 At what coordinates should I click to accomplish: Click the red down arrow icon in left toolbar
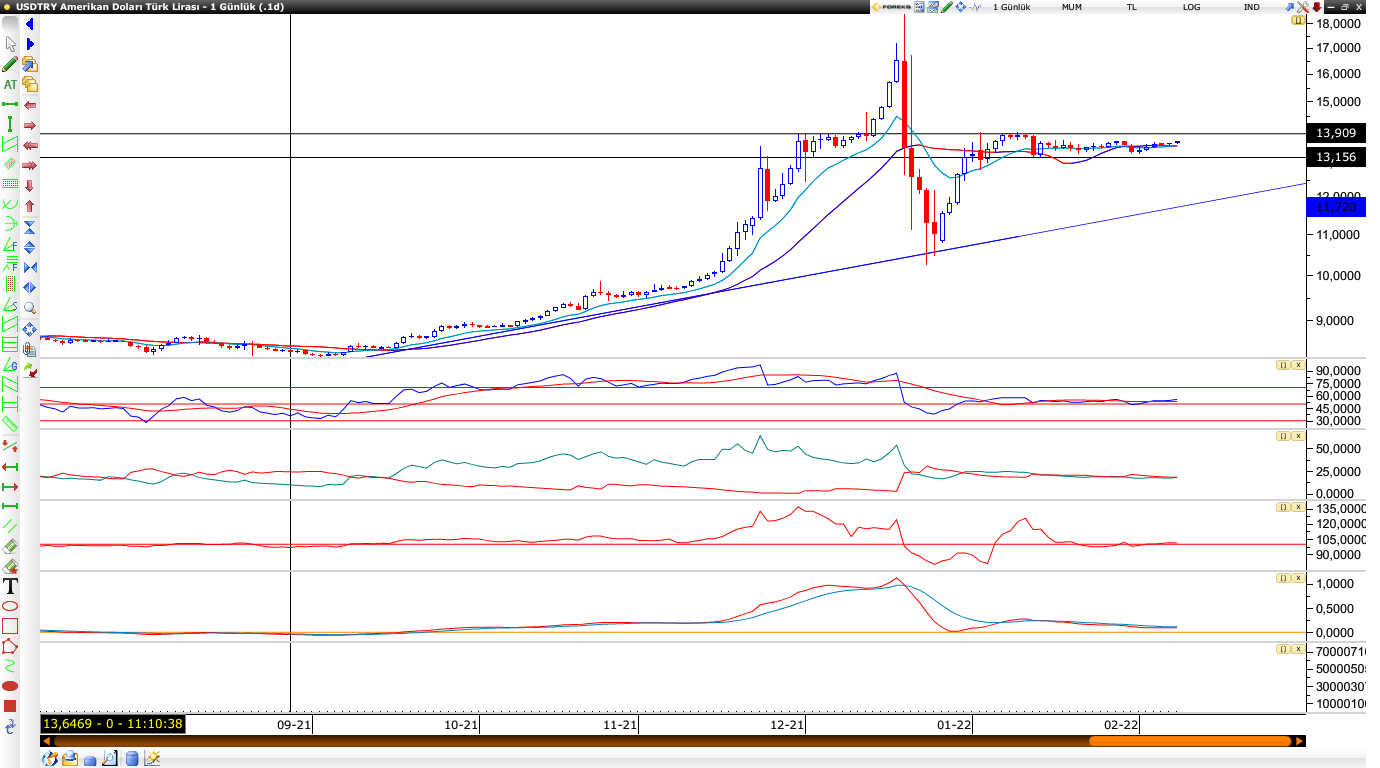tap(30, 186)
